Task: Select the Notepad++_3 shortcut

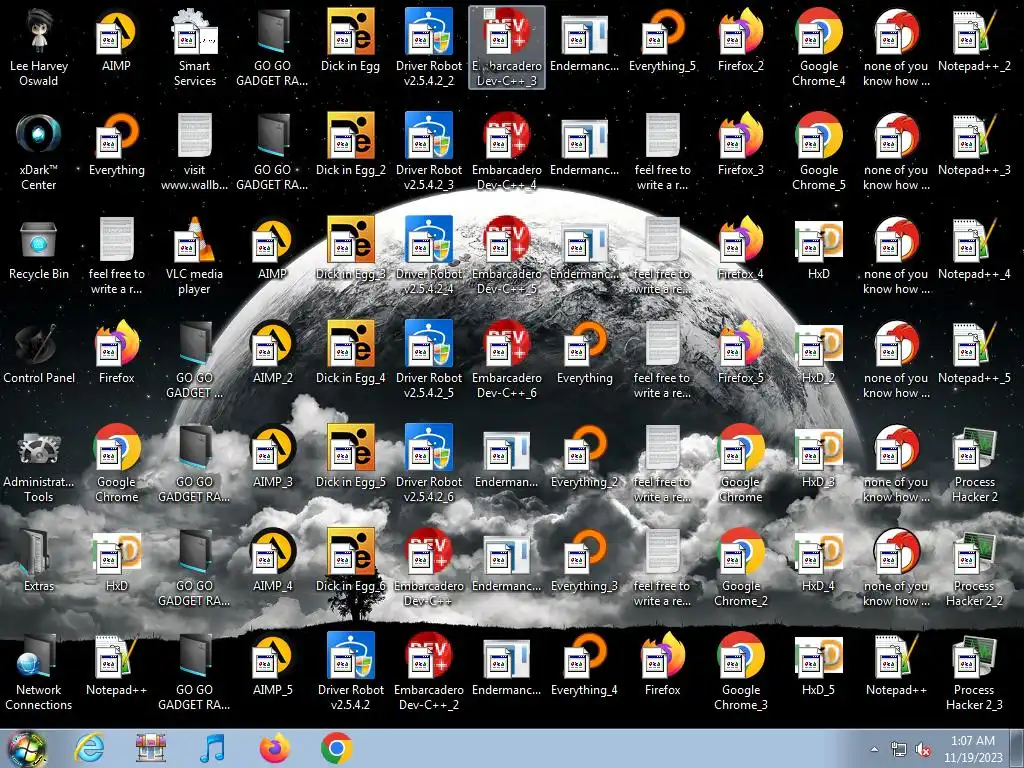Action: pyautogui.click(x=974, y=145)
